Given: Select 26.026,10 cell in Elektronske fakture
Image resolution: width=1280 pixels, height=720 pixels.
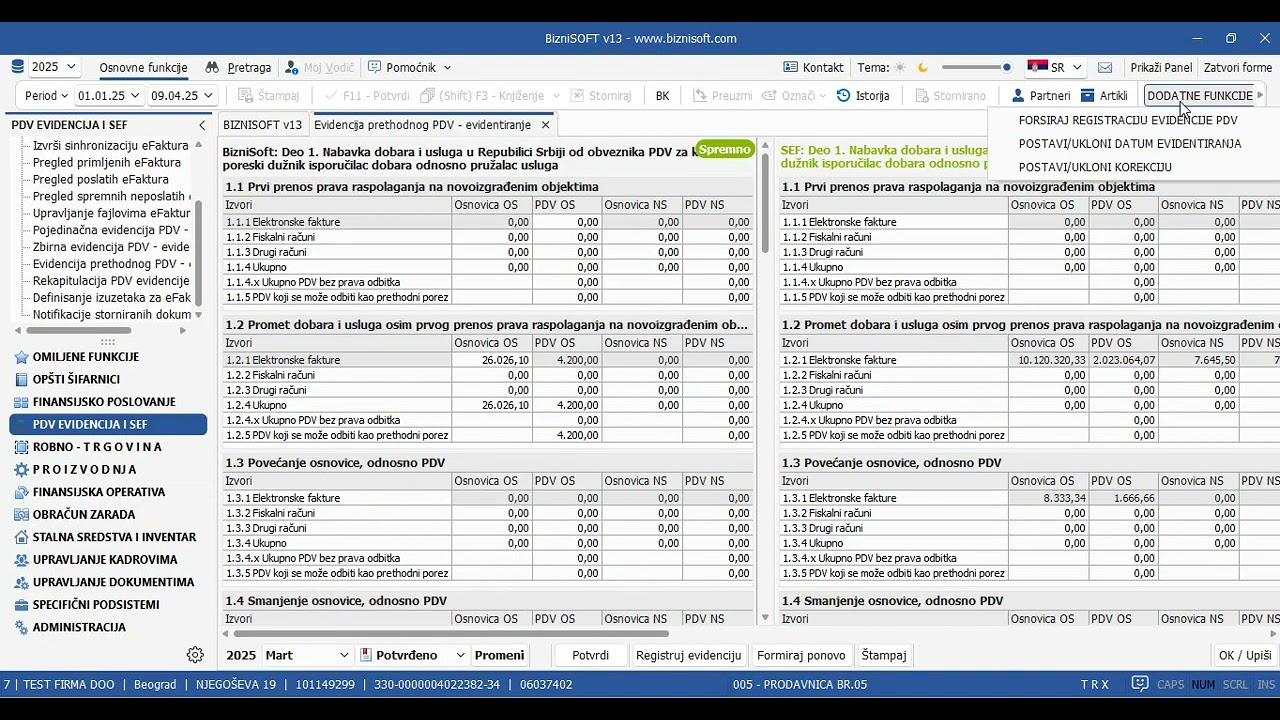Looking at the screenshot, I should click(x=491, y=360).
